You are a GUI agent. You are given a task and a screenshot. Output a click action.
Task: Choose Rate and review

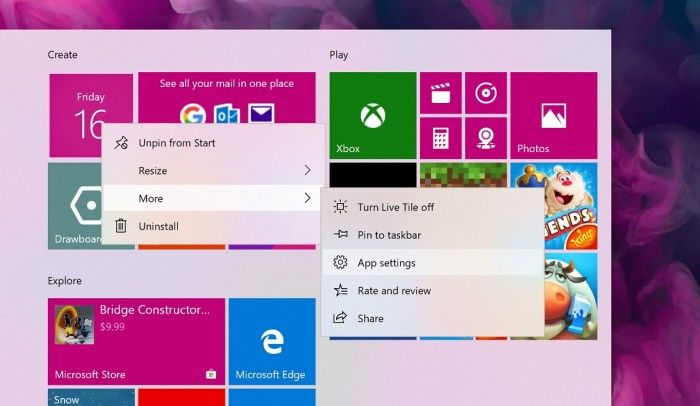(x=393, y=290)
